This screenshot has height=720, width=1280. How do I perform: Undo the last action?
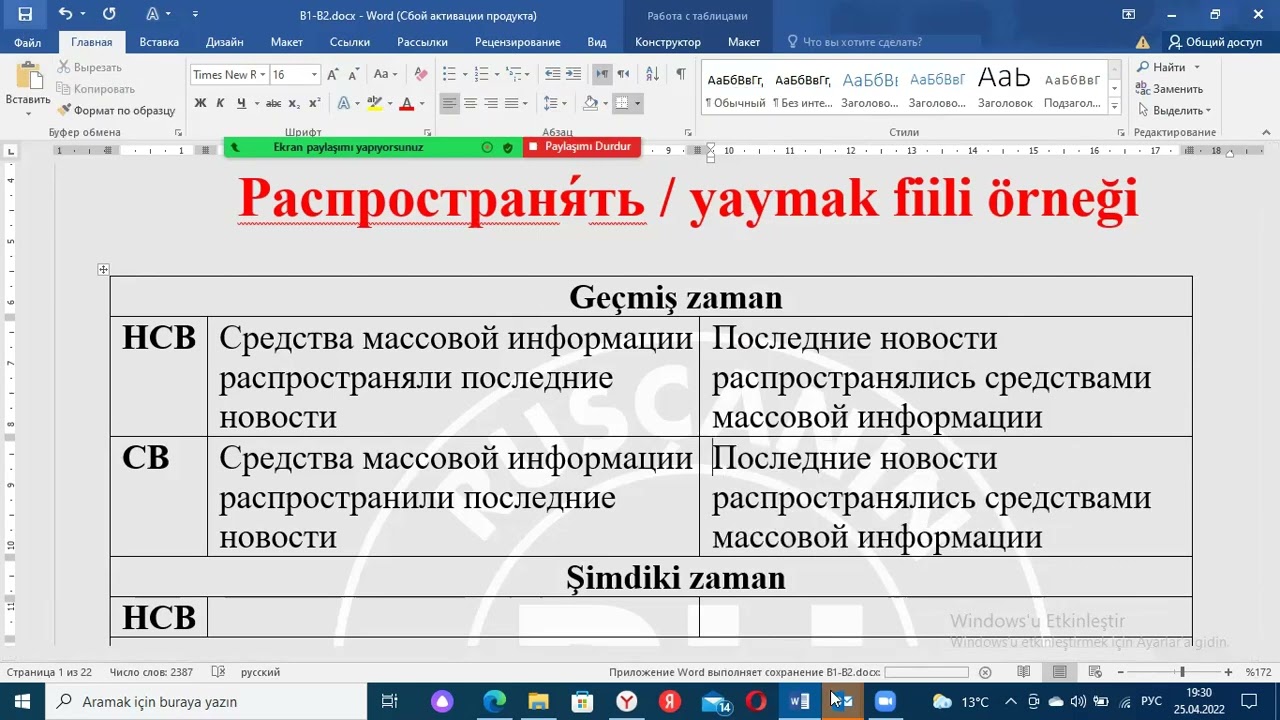[x=66, y=14]
